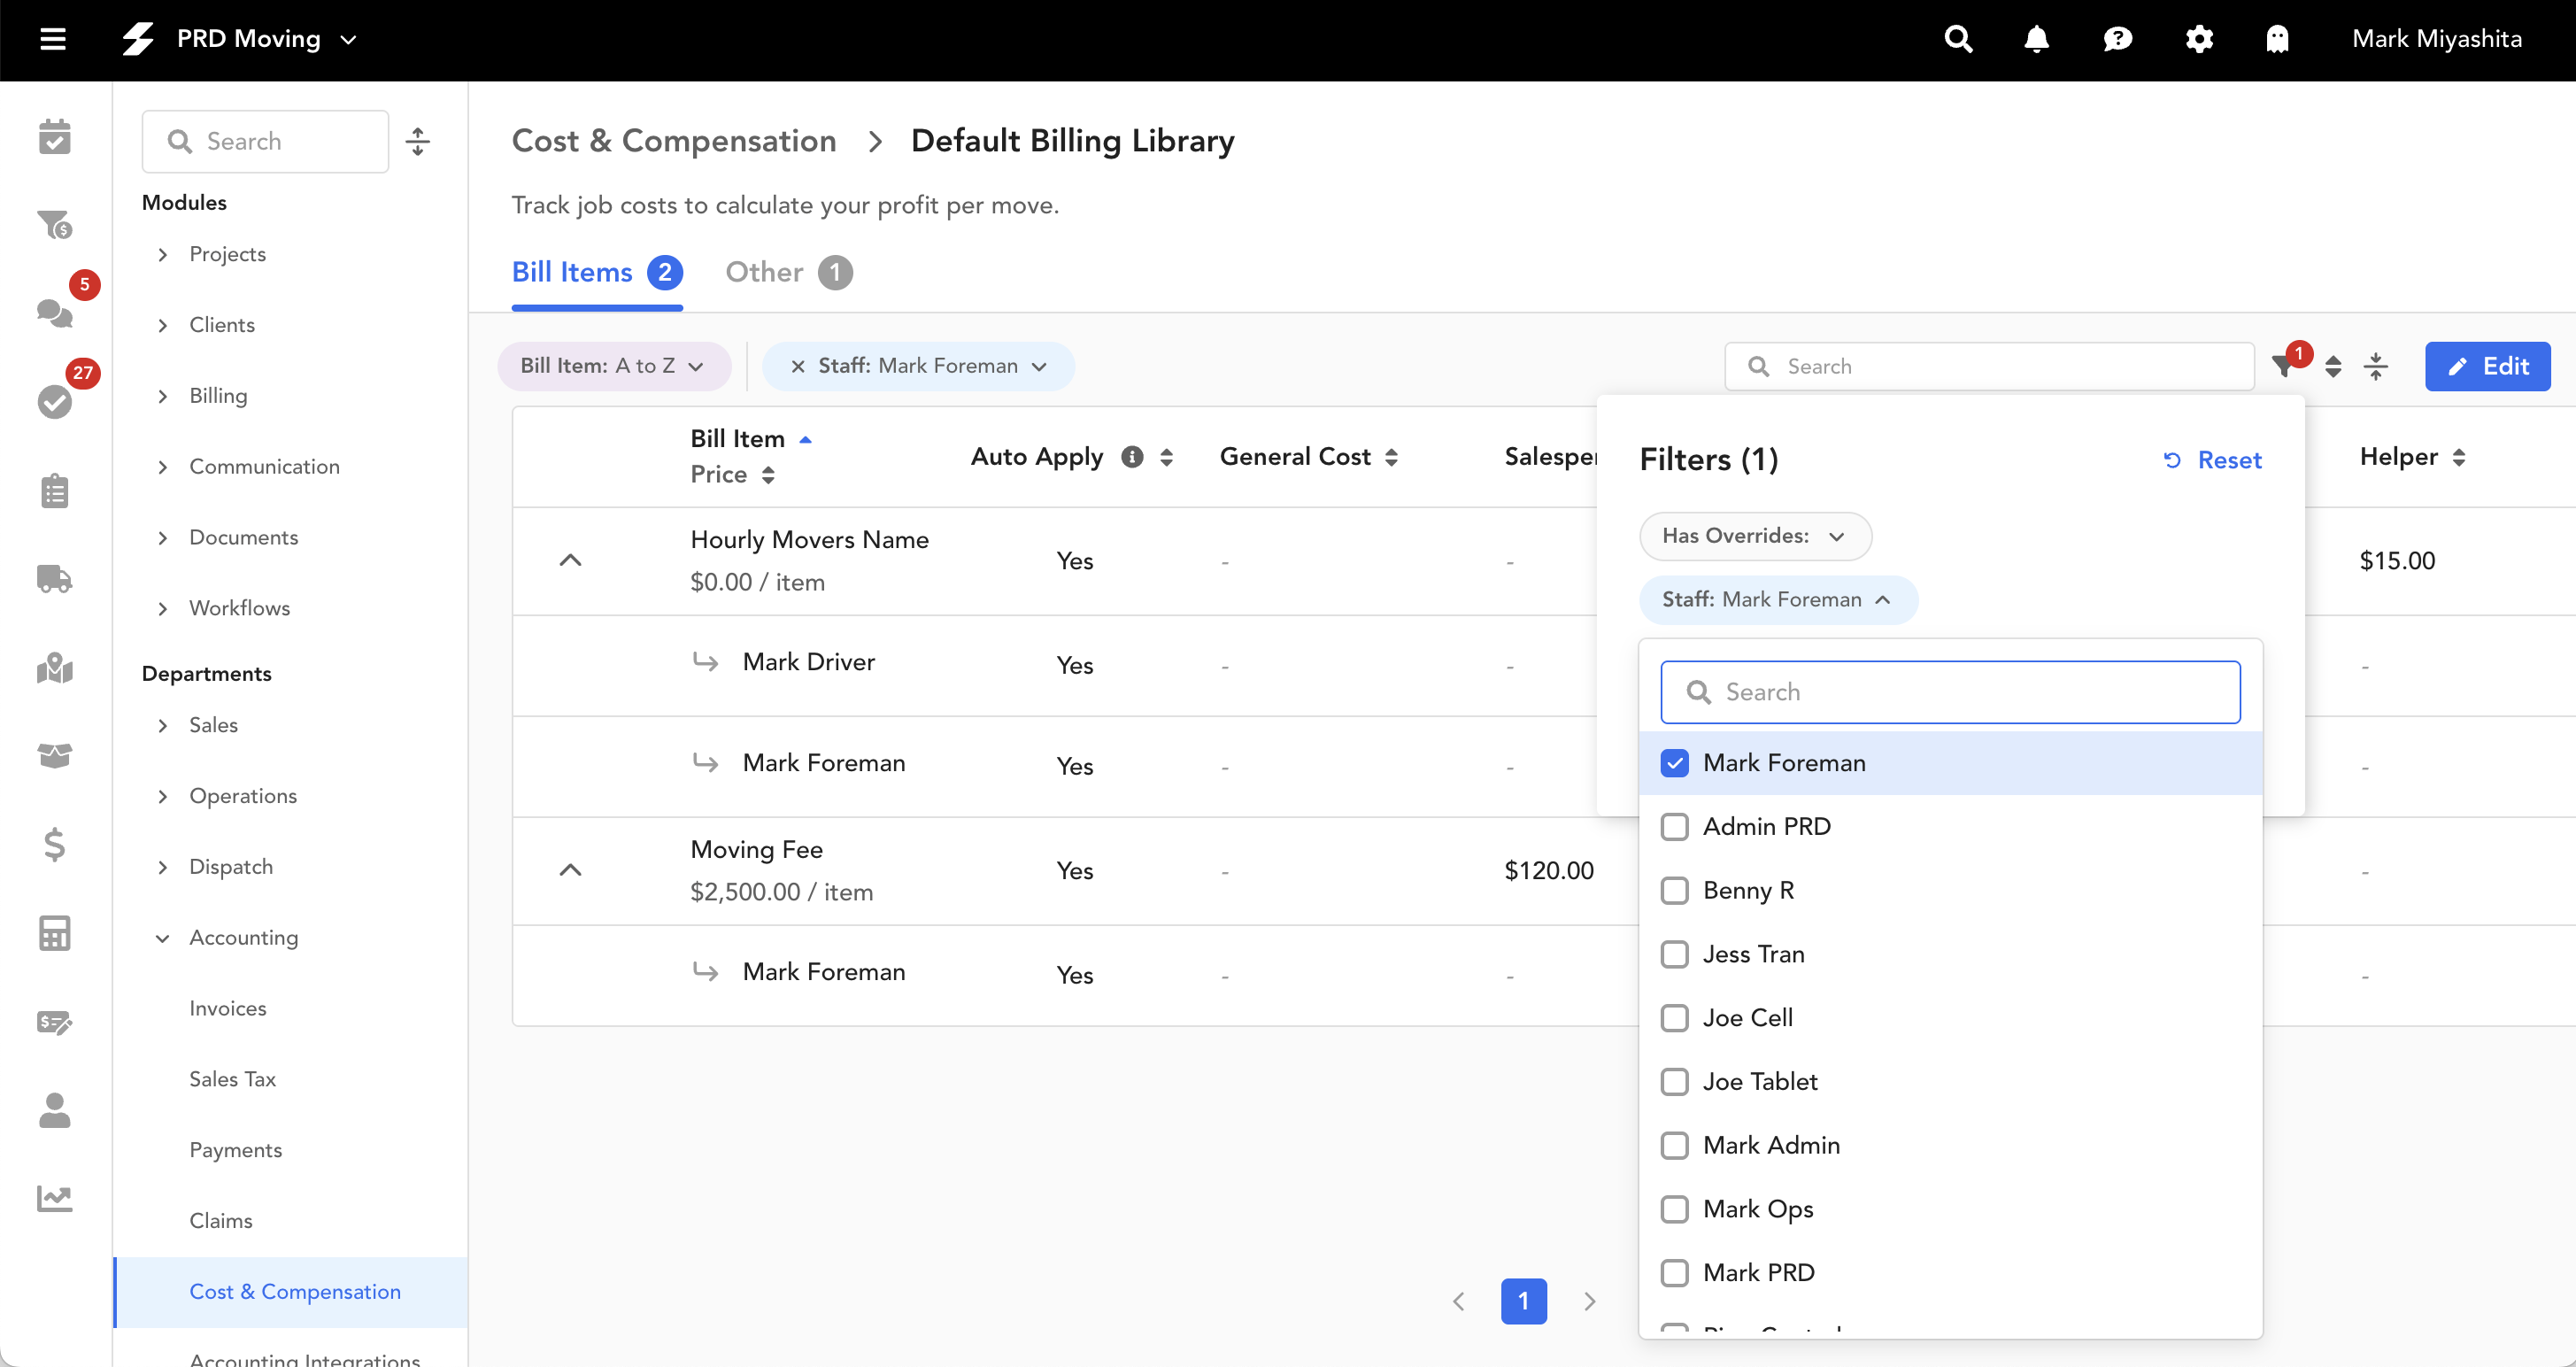Click the staff filter search field
Viewport: 2576px width, 1367px height.
pyautogui.click(x=1950, y=692)
